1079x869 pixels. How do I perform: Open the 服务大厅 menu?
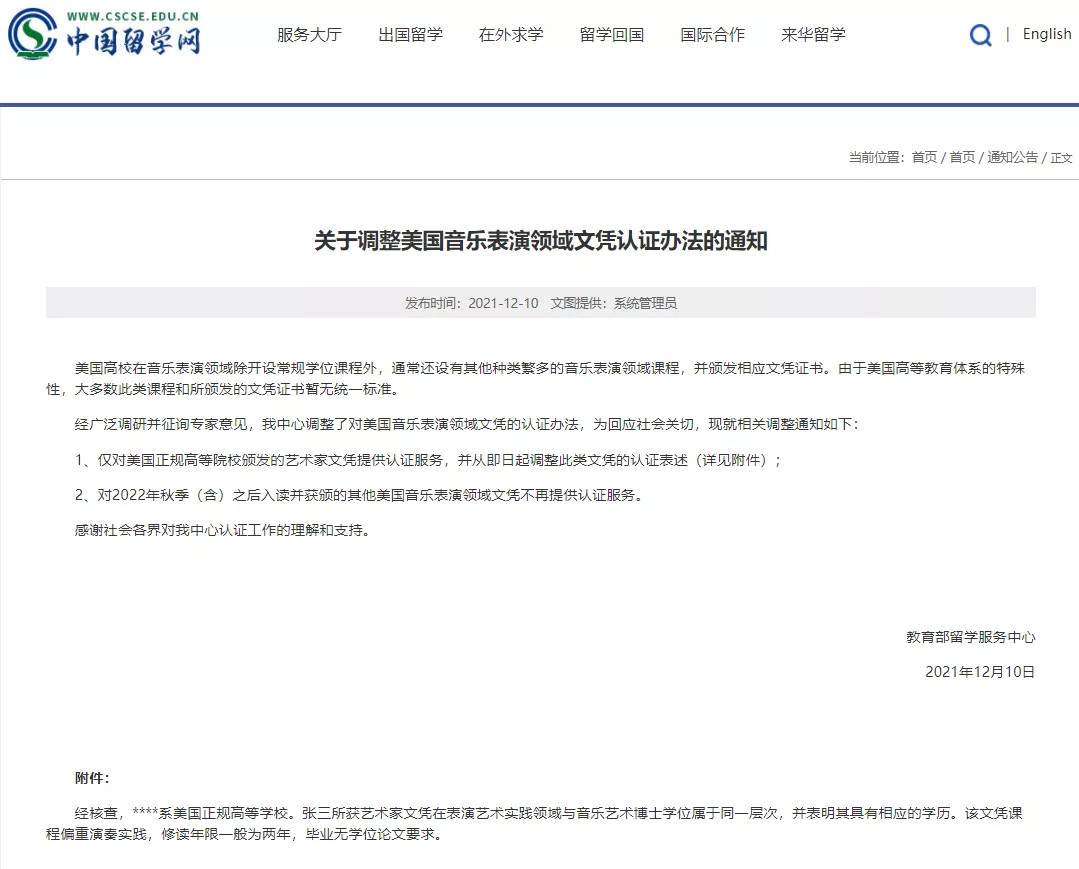tap(309, 34)
